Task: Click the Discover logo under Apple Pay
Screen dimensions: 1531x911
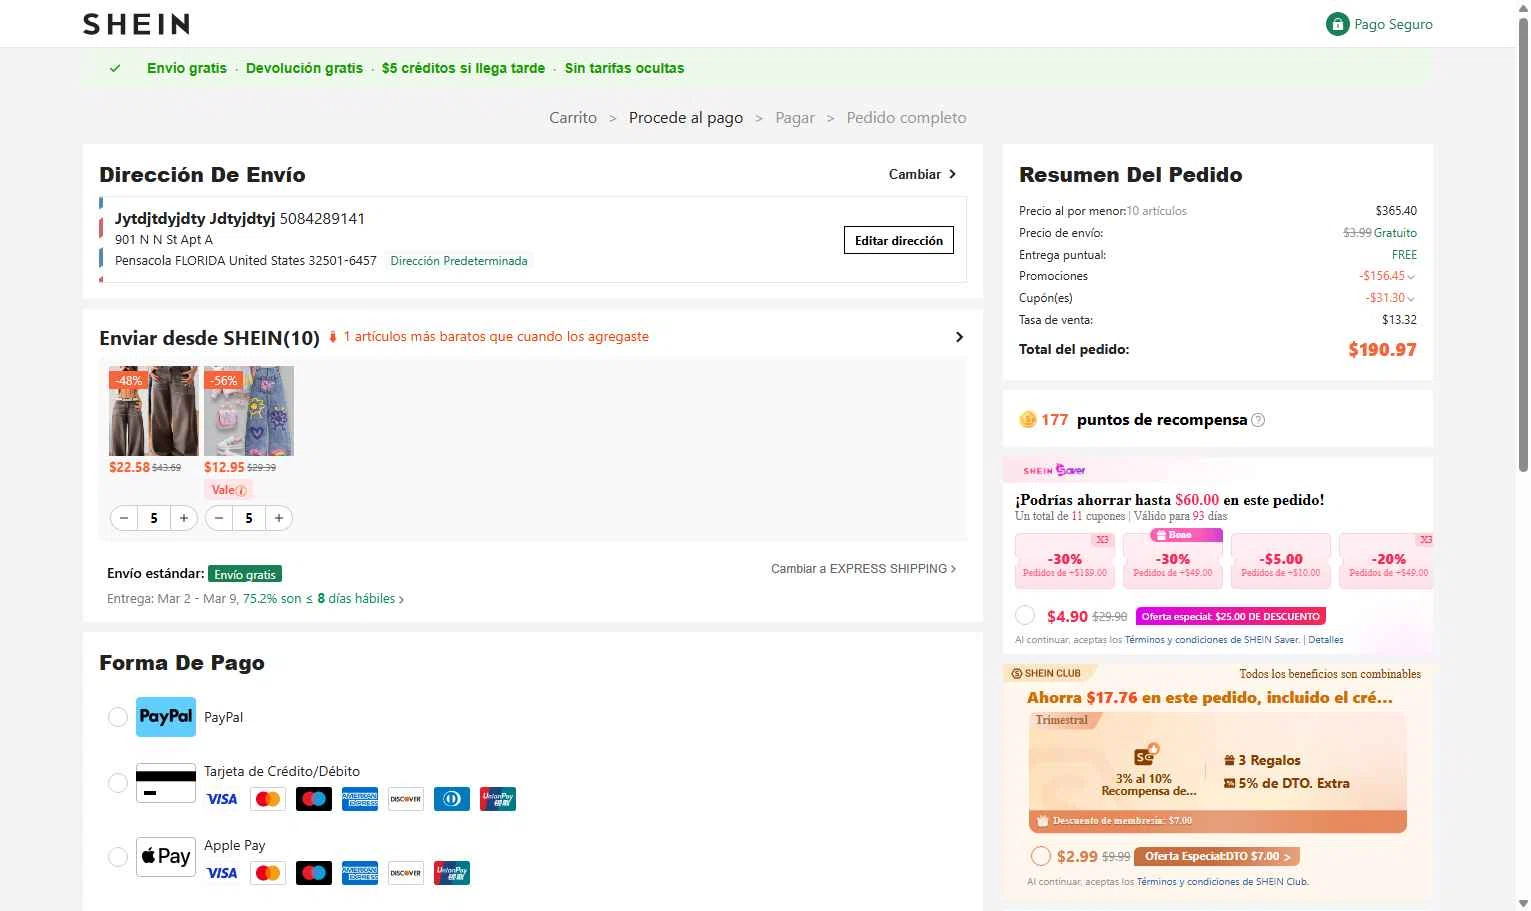Action: tap(406, 873)
